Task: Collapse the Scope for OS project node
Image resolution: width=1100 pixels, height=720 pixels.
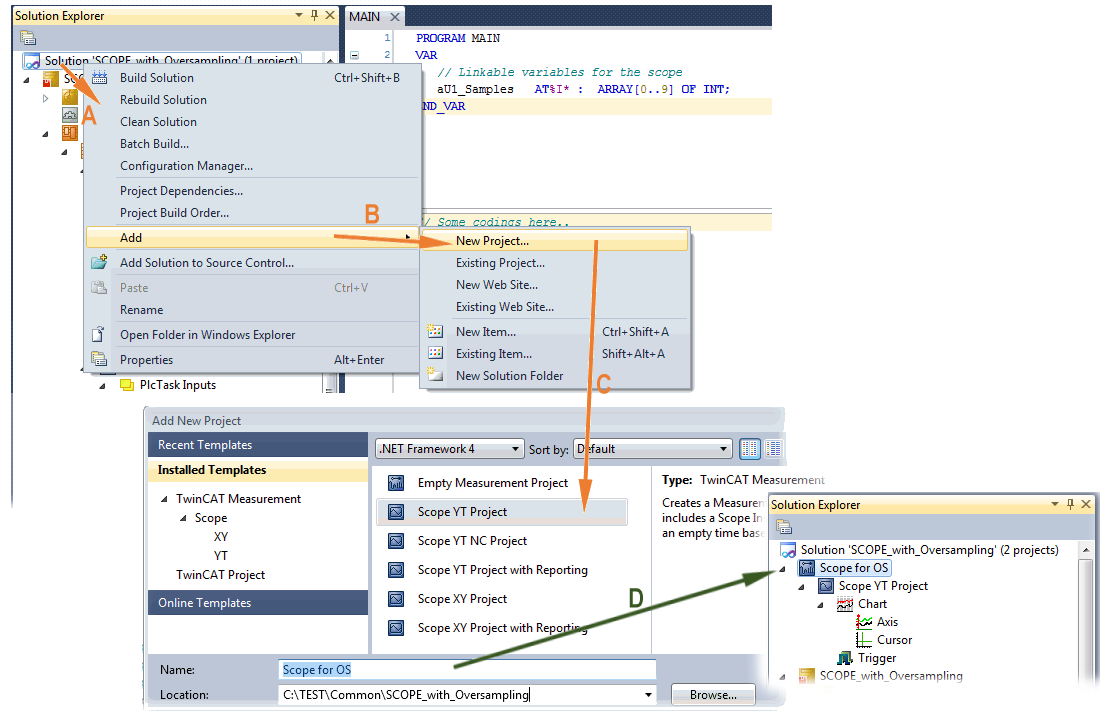Action: coord(783,568)
